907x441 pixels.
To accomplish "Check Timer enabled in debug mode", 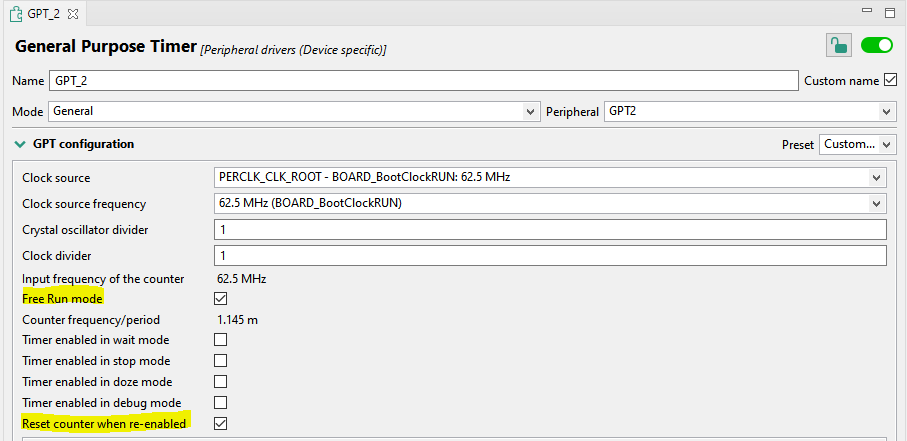I will [221, 403].
